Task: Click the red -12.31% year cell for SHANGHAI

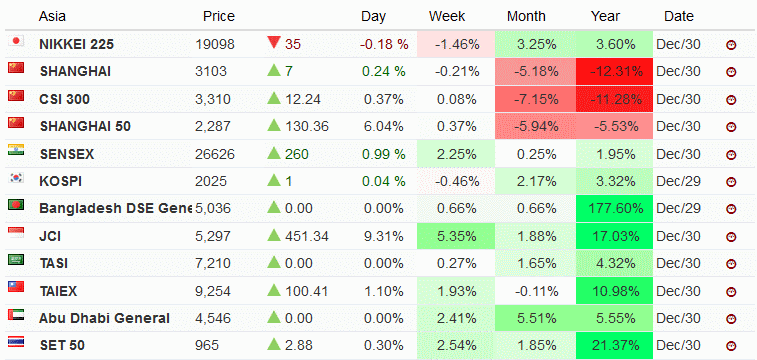Action: (614, 71)
